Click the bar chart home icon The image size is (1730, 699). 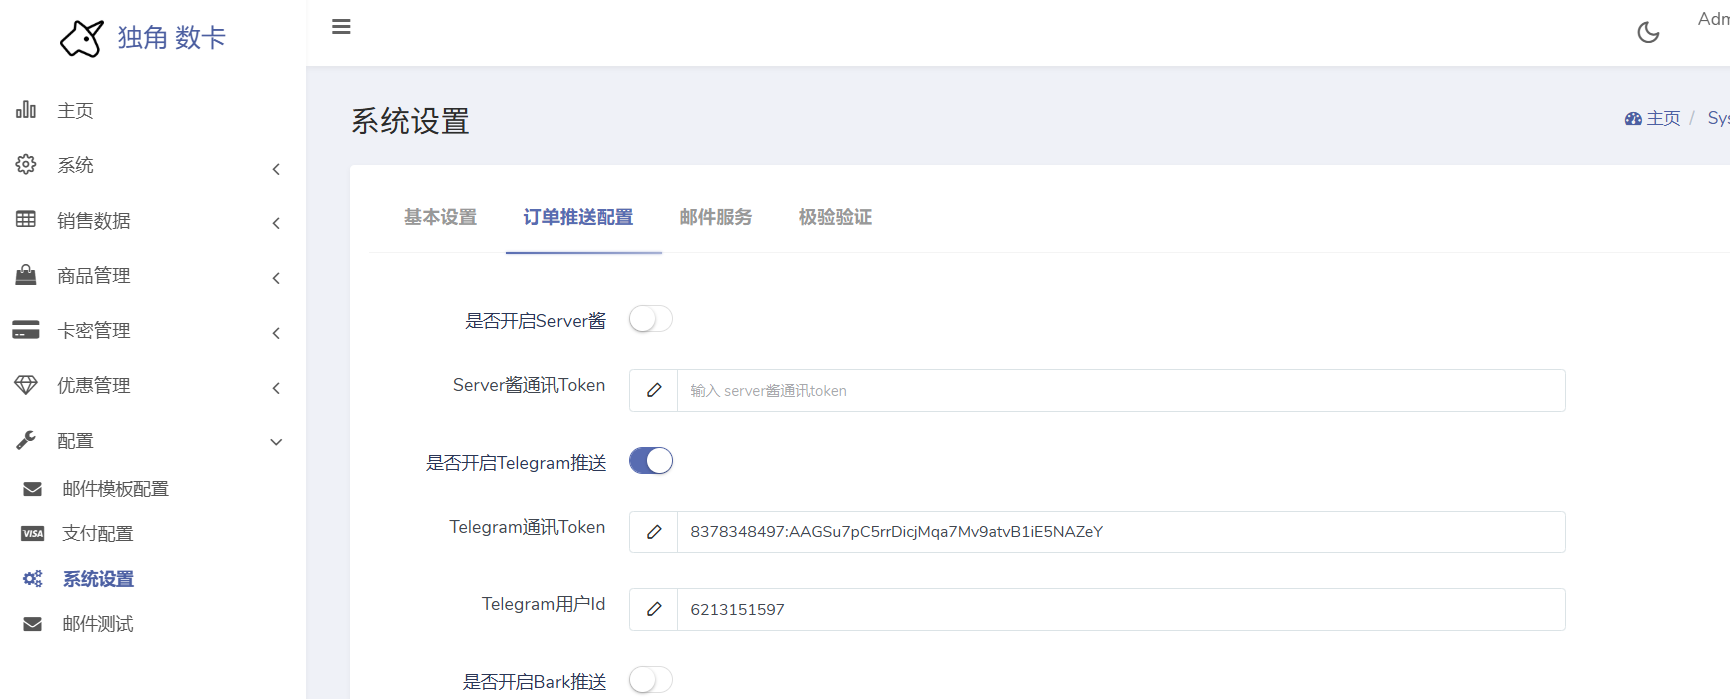[x=26, y=110]
